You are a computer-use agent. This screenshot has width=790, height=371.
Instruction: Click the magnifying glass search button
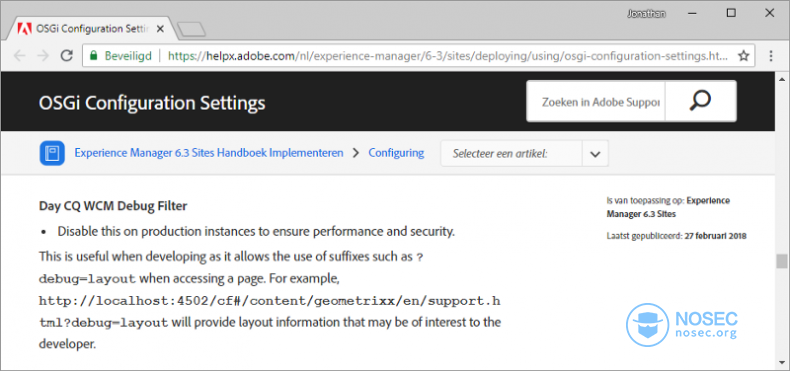click(x=700, y=101)
